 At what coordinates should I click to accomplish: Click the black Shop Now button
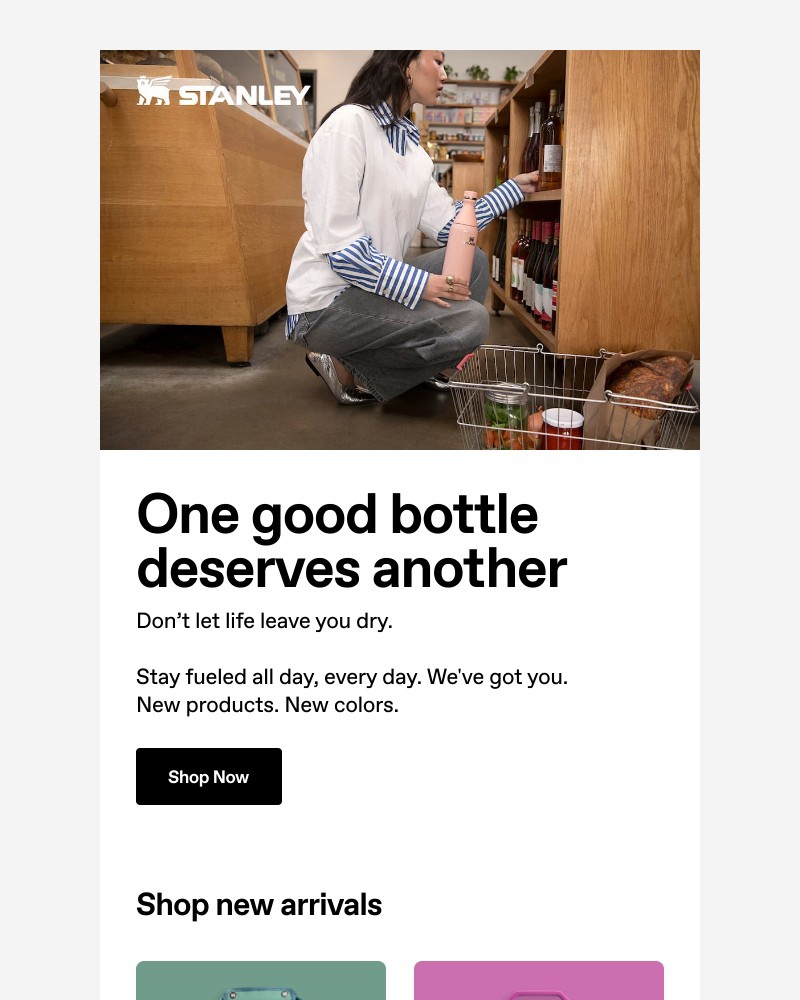(209, 776)
